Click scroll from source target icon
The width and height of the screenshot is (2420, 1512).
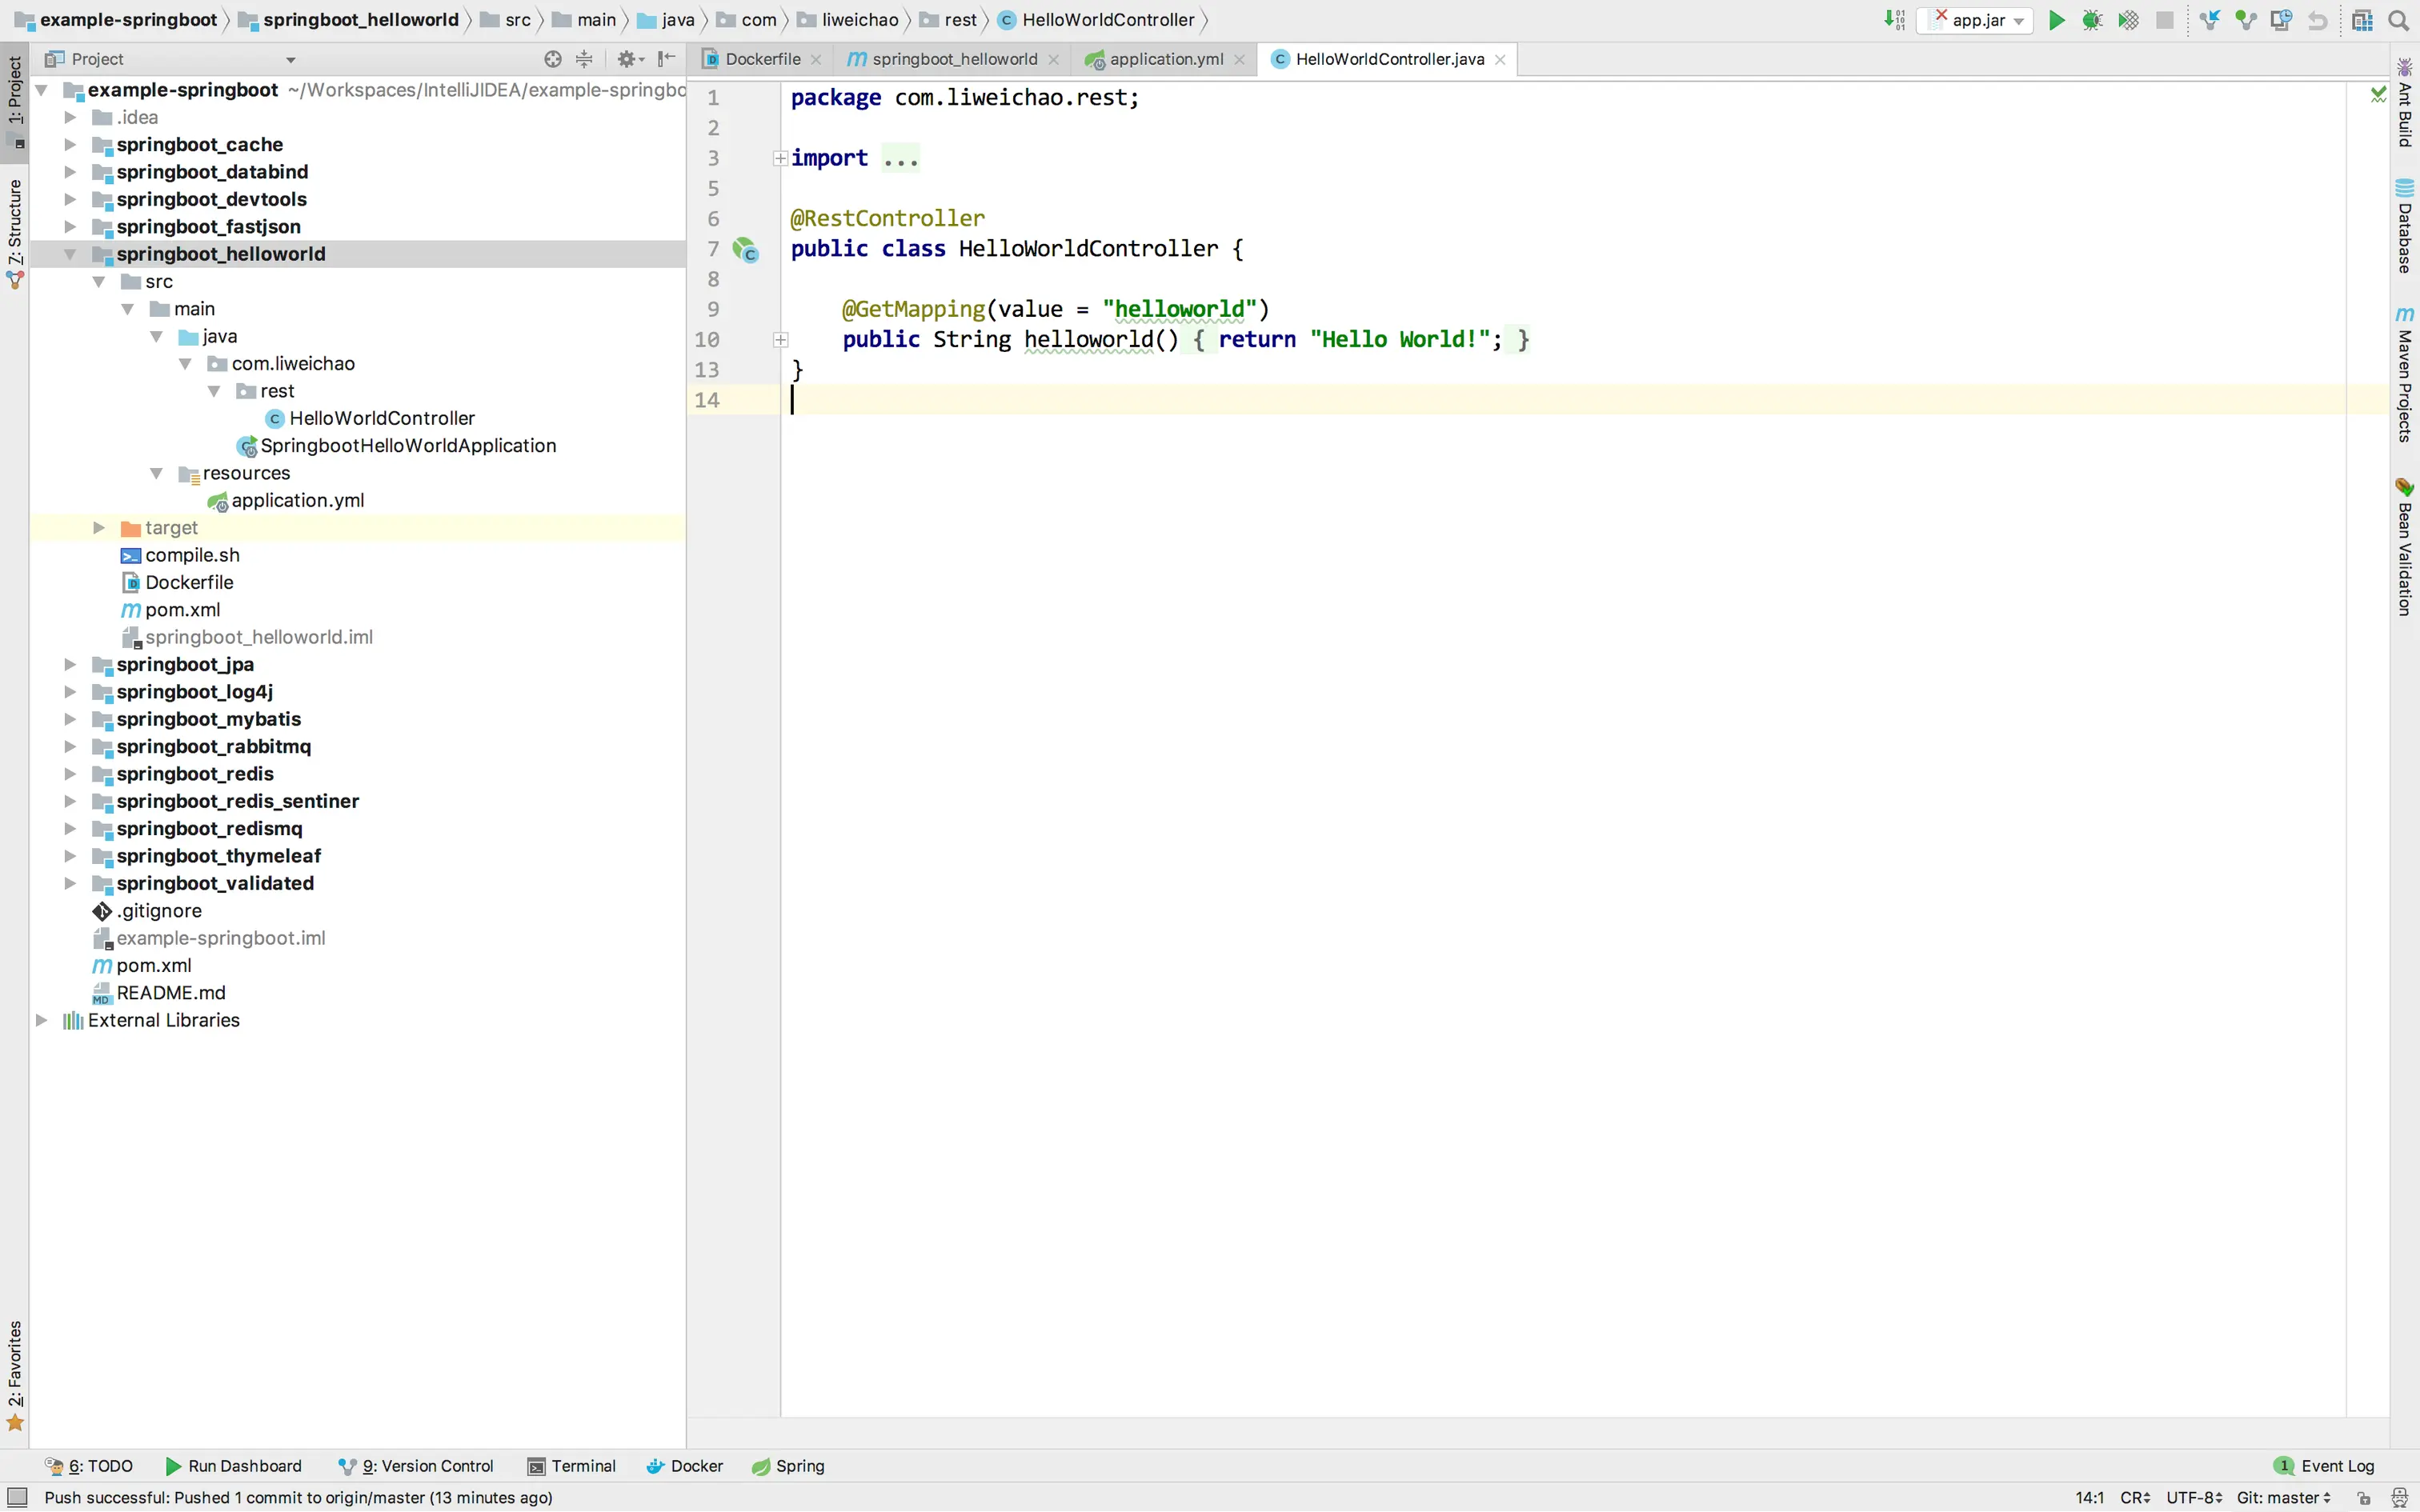552,59
